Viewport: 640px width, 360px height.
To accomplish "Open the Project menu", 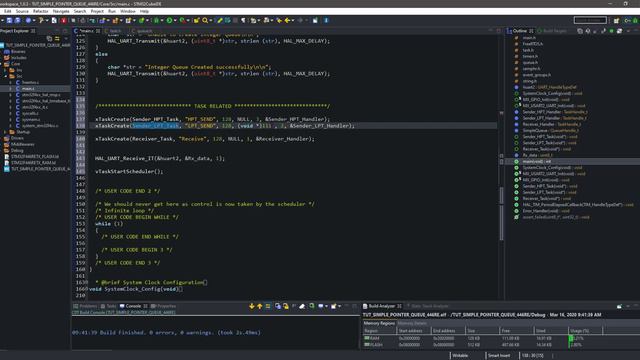I will coord(97,11).
